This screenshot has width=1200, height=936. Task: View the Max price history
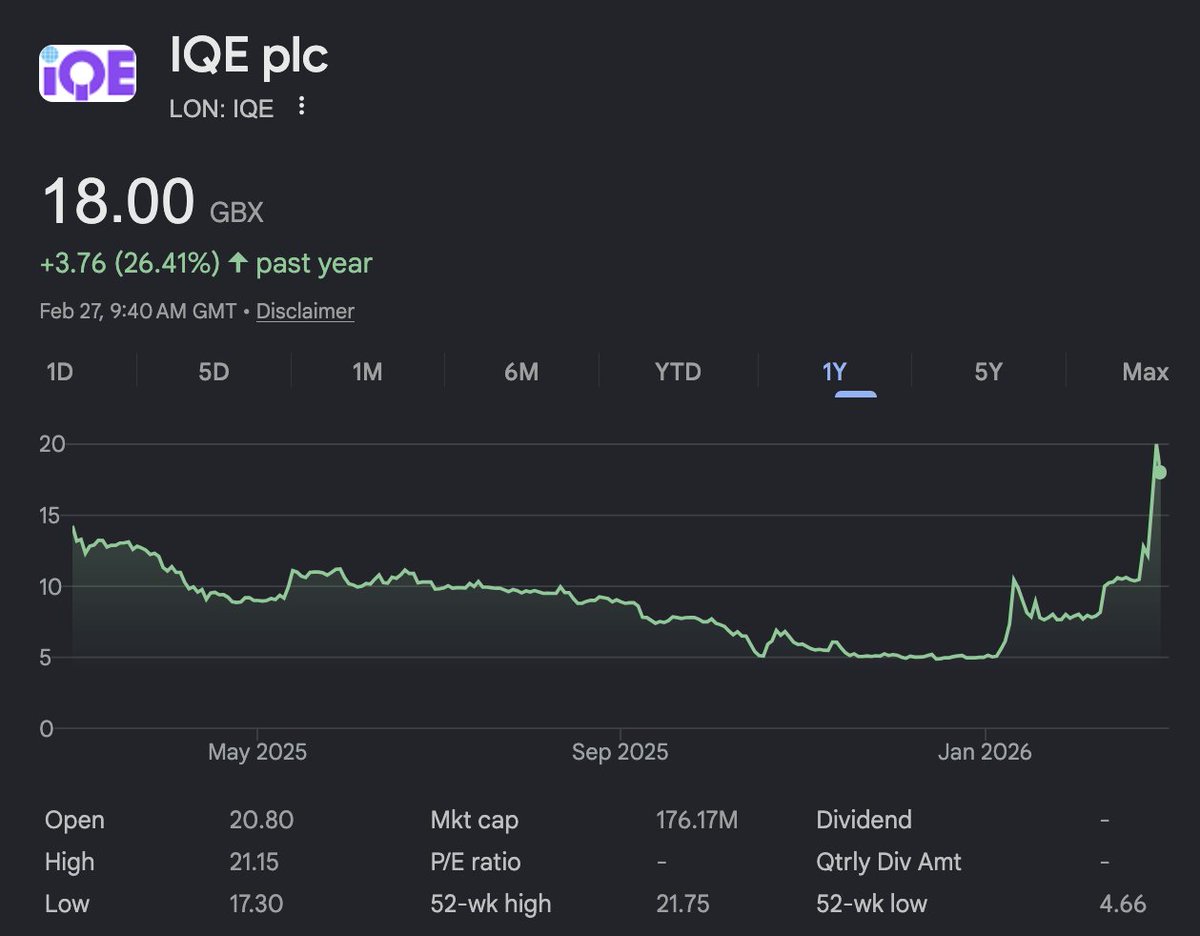coord(1145,372)
